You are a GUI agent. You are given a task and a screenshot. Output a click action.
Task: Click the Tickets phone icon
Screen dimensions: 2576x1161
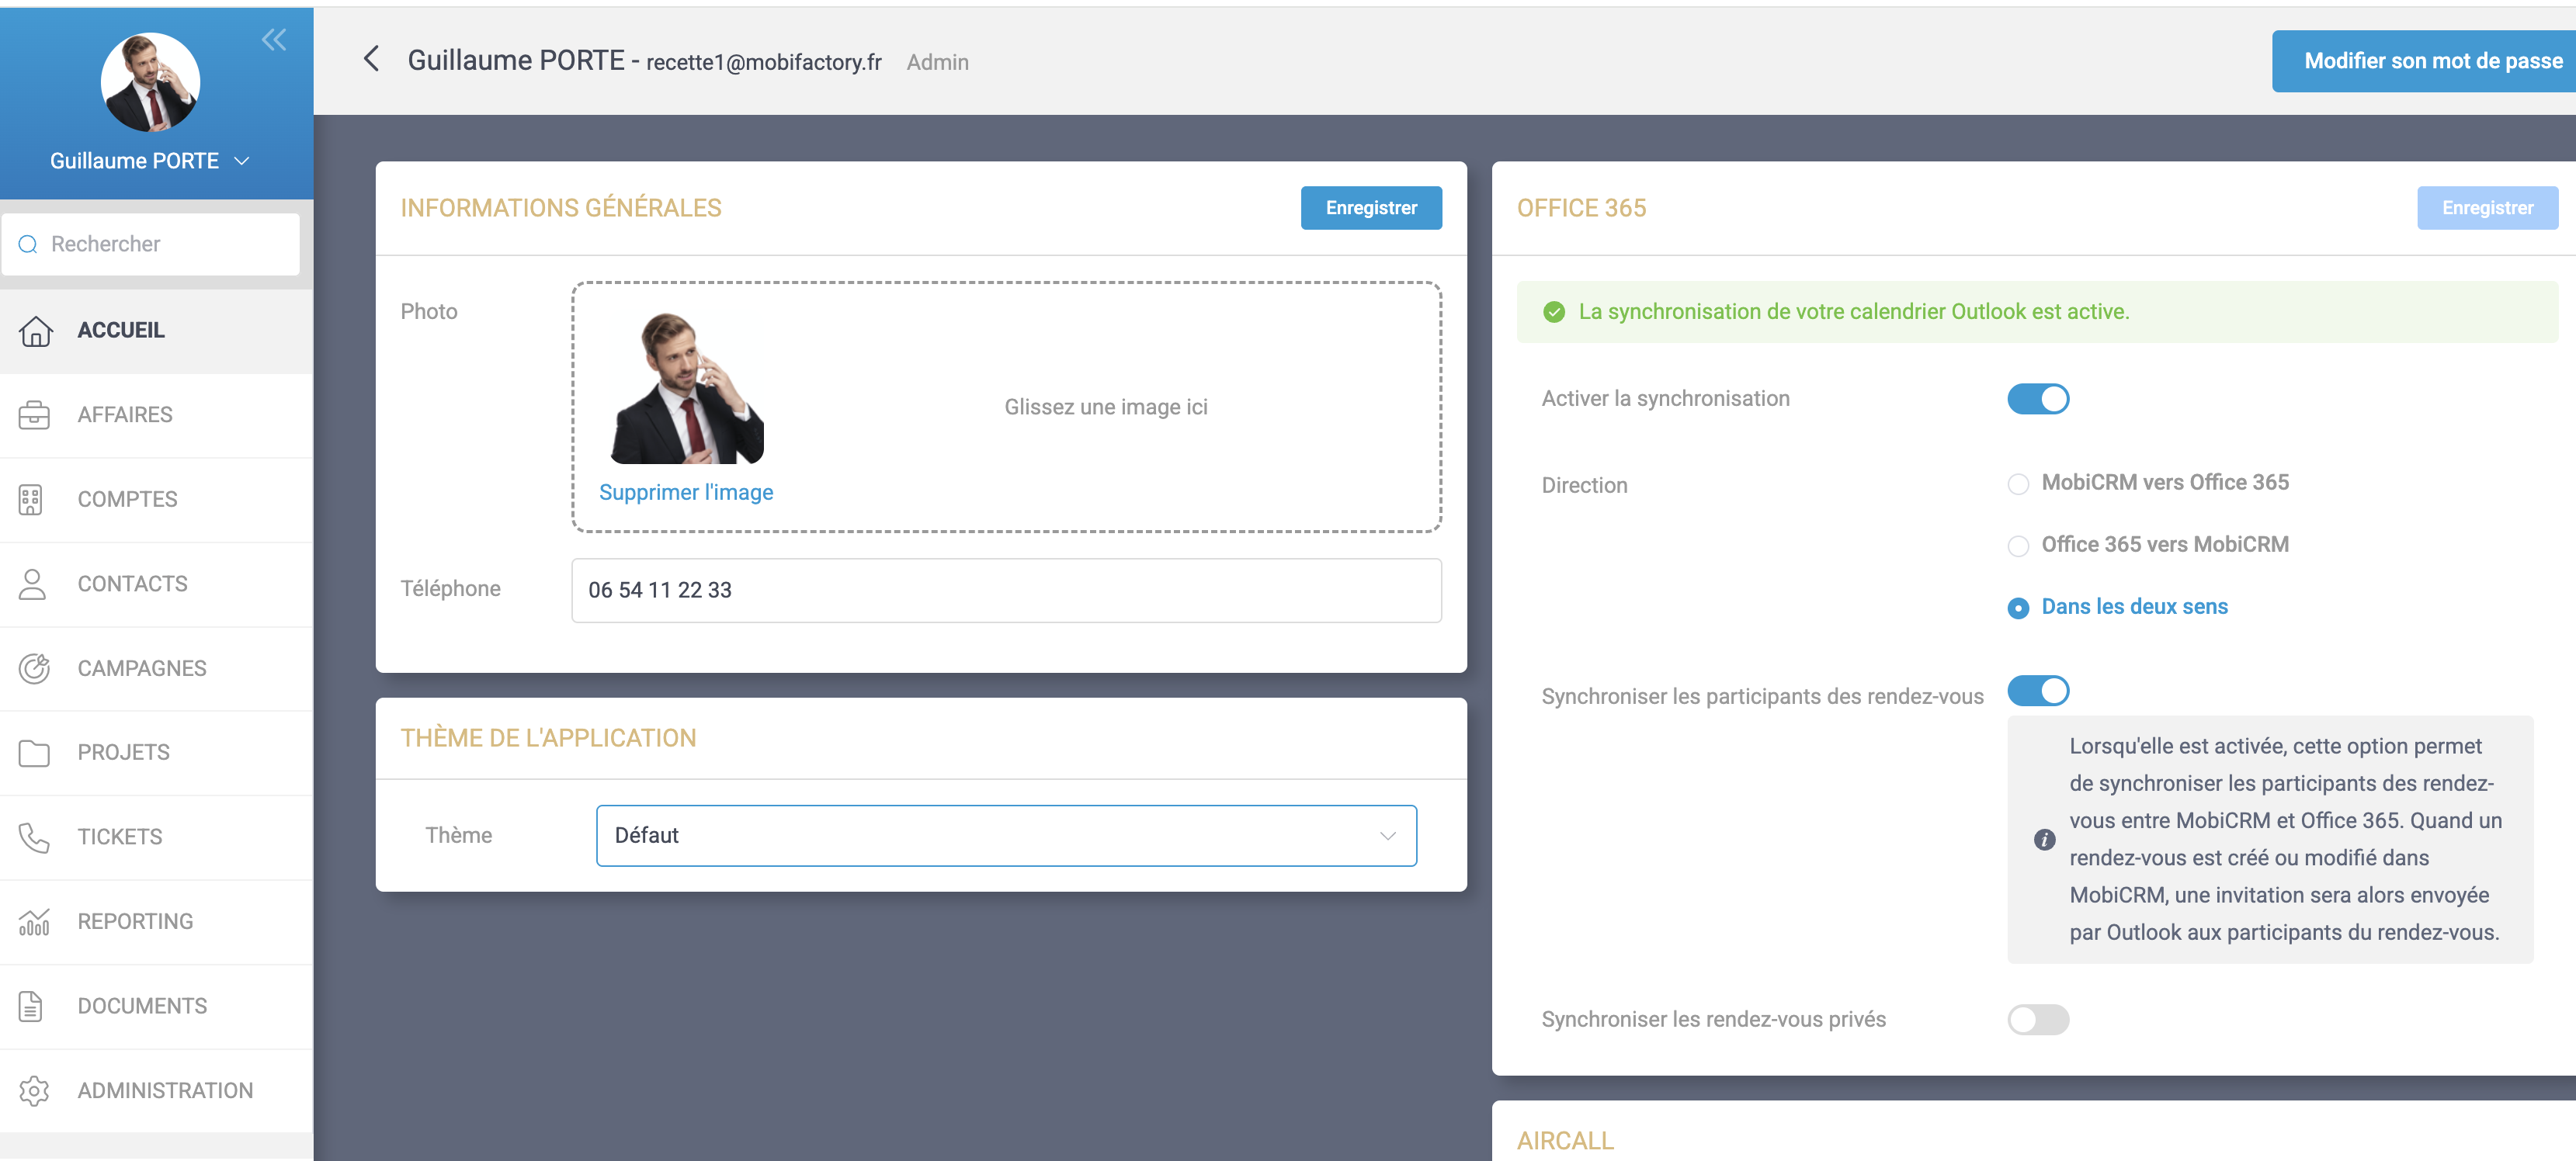(33, 837)
